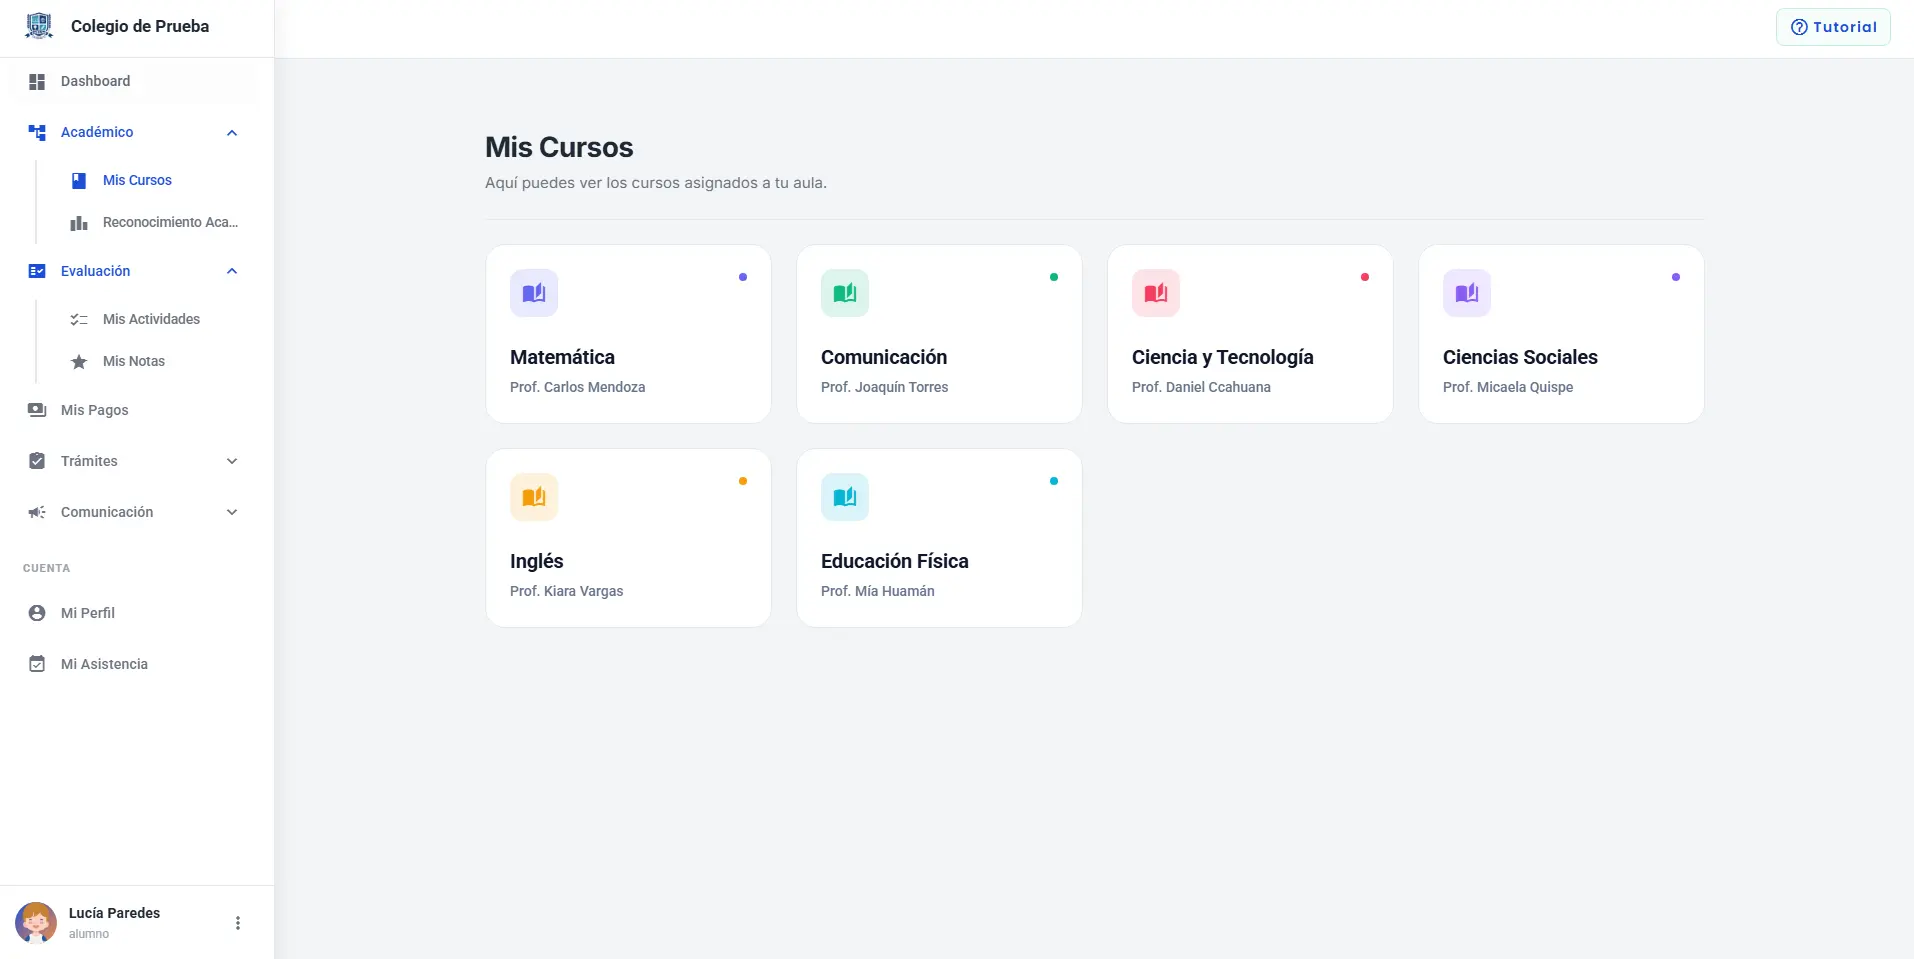The height and width of the screenshot is (959, 1914).
Task: Click the Tutorial button
Action: (x=1833, y=27)
